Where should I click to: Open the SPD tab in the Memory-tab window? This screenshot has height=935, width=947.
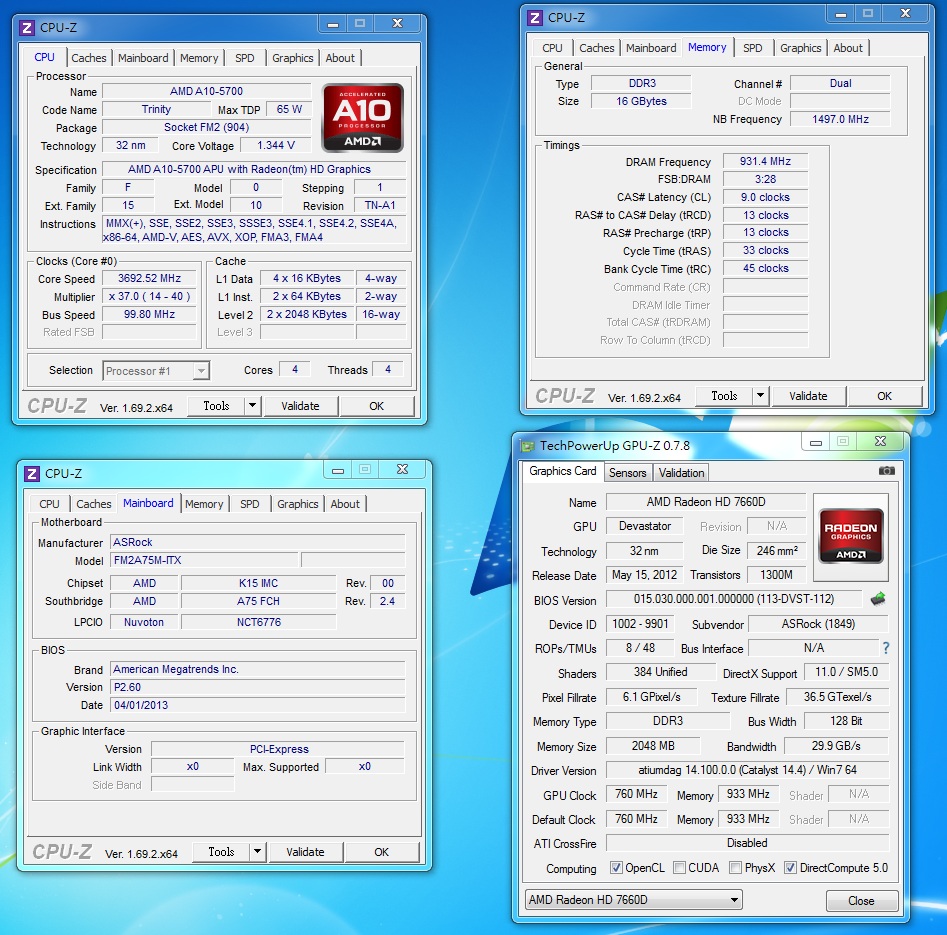pos(753,48)
